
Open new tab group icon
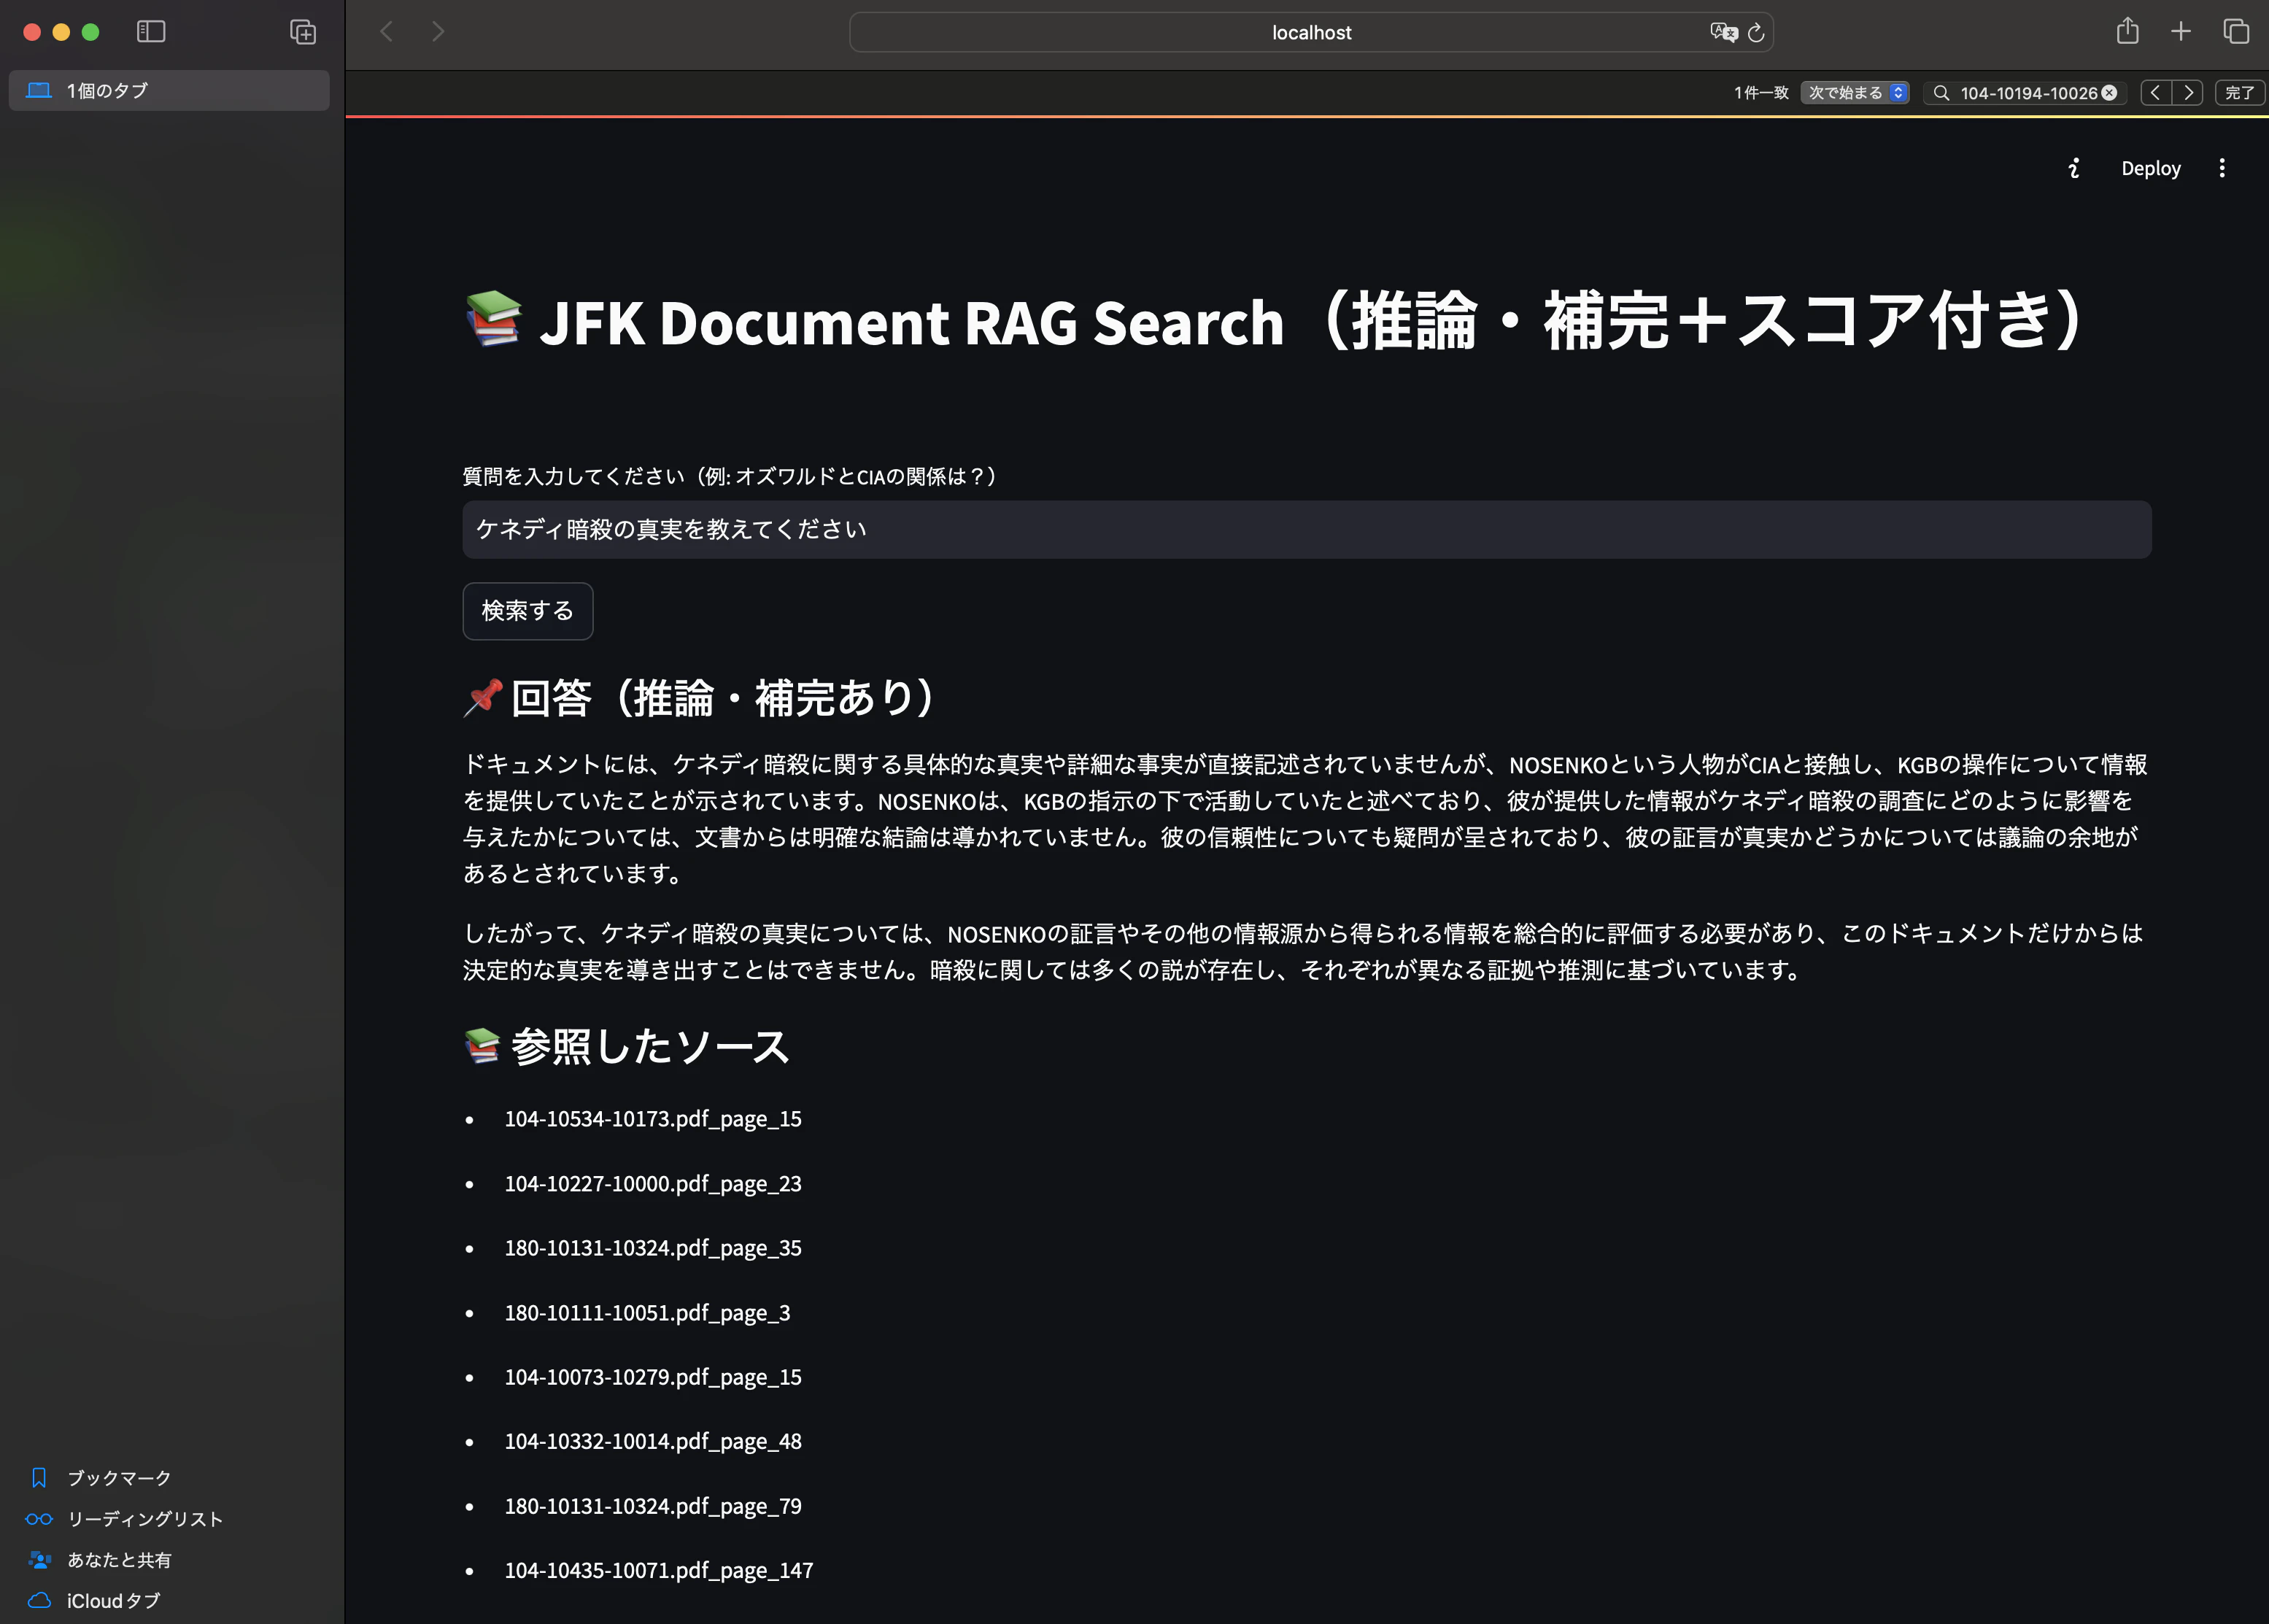click(303, 32)
